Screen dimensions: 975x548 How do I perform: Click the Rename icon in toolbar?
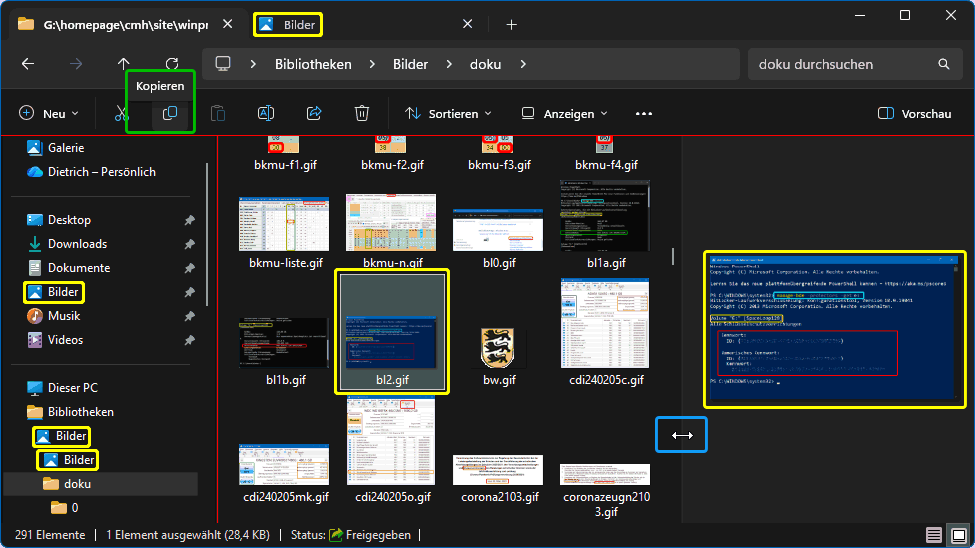point(266,114)
